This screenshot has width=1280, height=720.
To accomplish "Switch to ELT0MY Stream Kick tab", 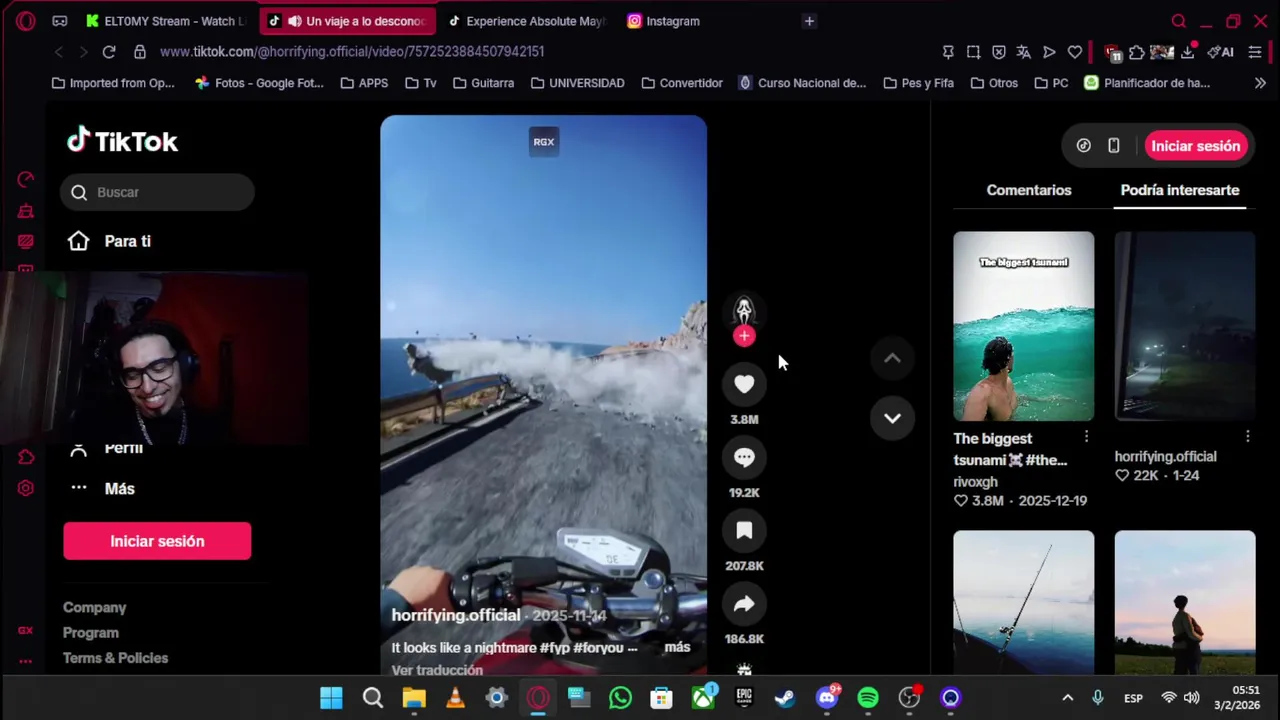I will 166,21.
